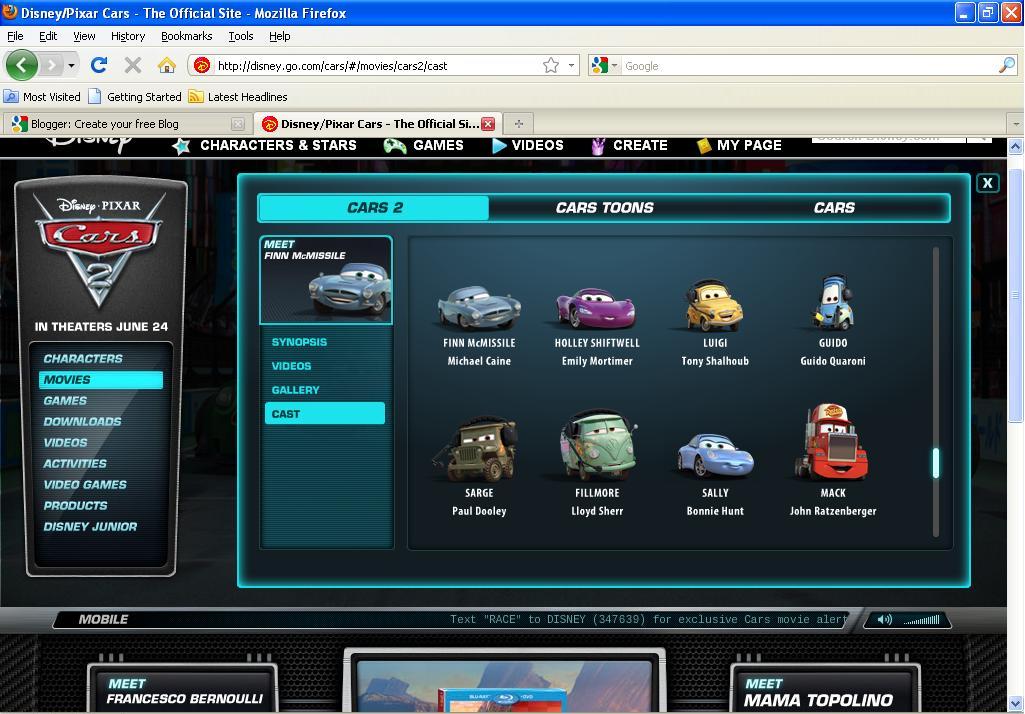Open the Tools menu
This screenshot has width=1025, height=714.
pyautogui.click(x=241, y=36)
